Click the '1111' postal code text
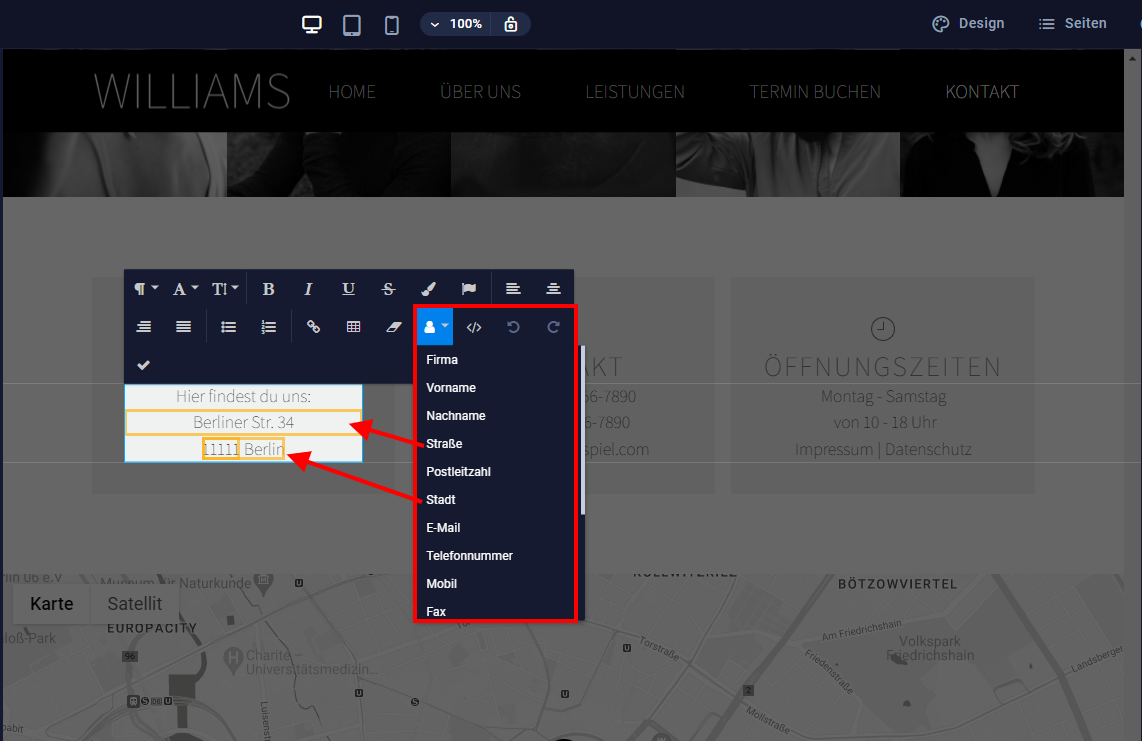 click(221, 449)
